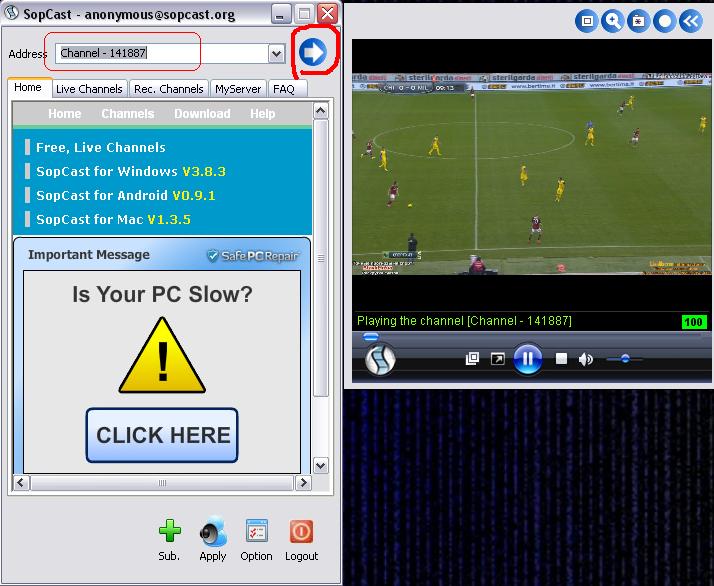
Task: Click the SopCast logo in player bar
Action: (381, 359)
